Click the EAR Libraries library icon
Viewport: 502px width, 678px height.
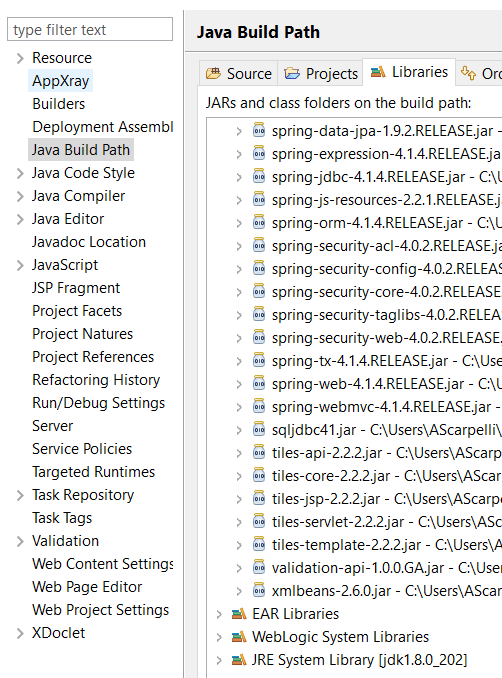pyautogui.click(x=239, y=614)
